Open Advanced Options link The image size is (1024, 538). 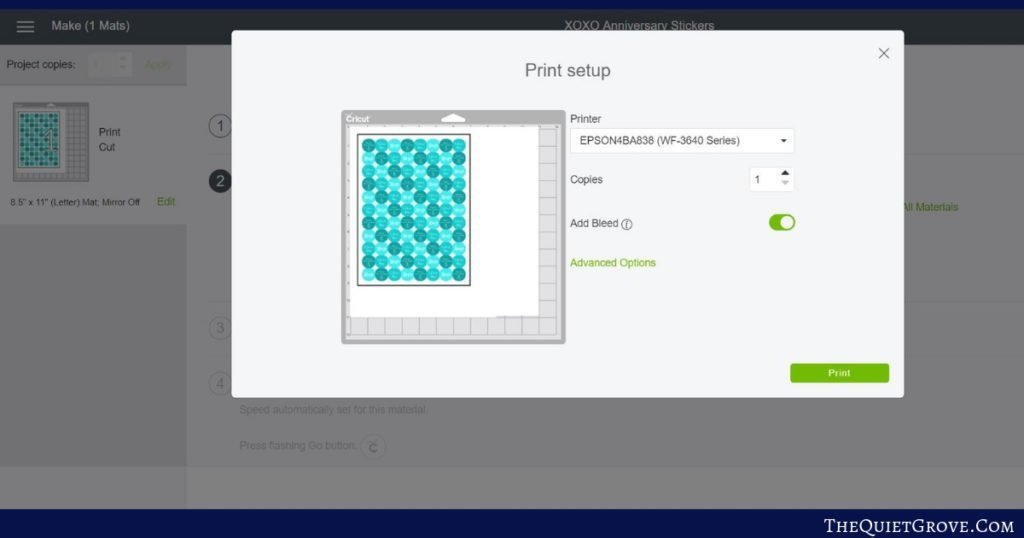click(613, 262)
